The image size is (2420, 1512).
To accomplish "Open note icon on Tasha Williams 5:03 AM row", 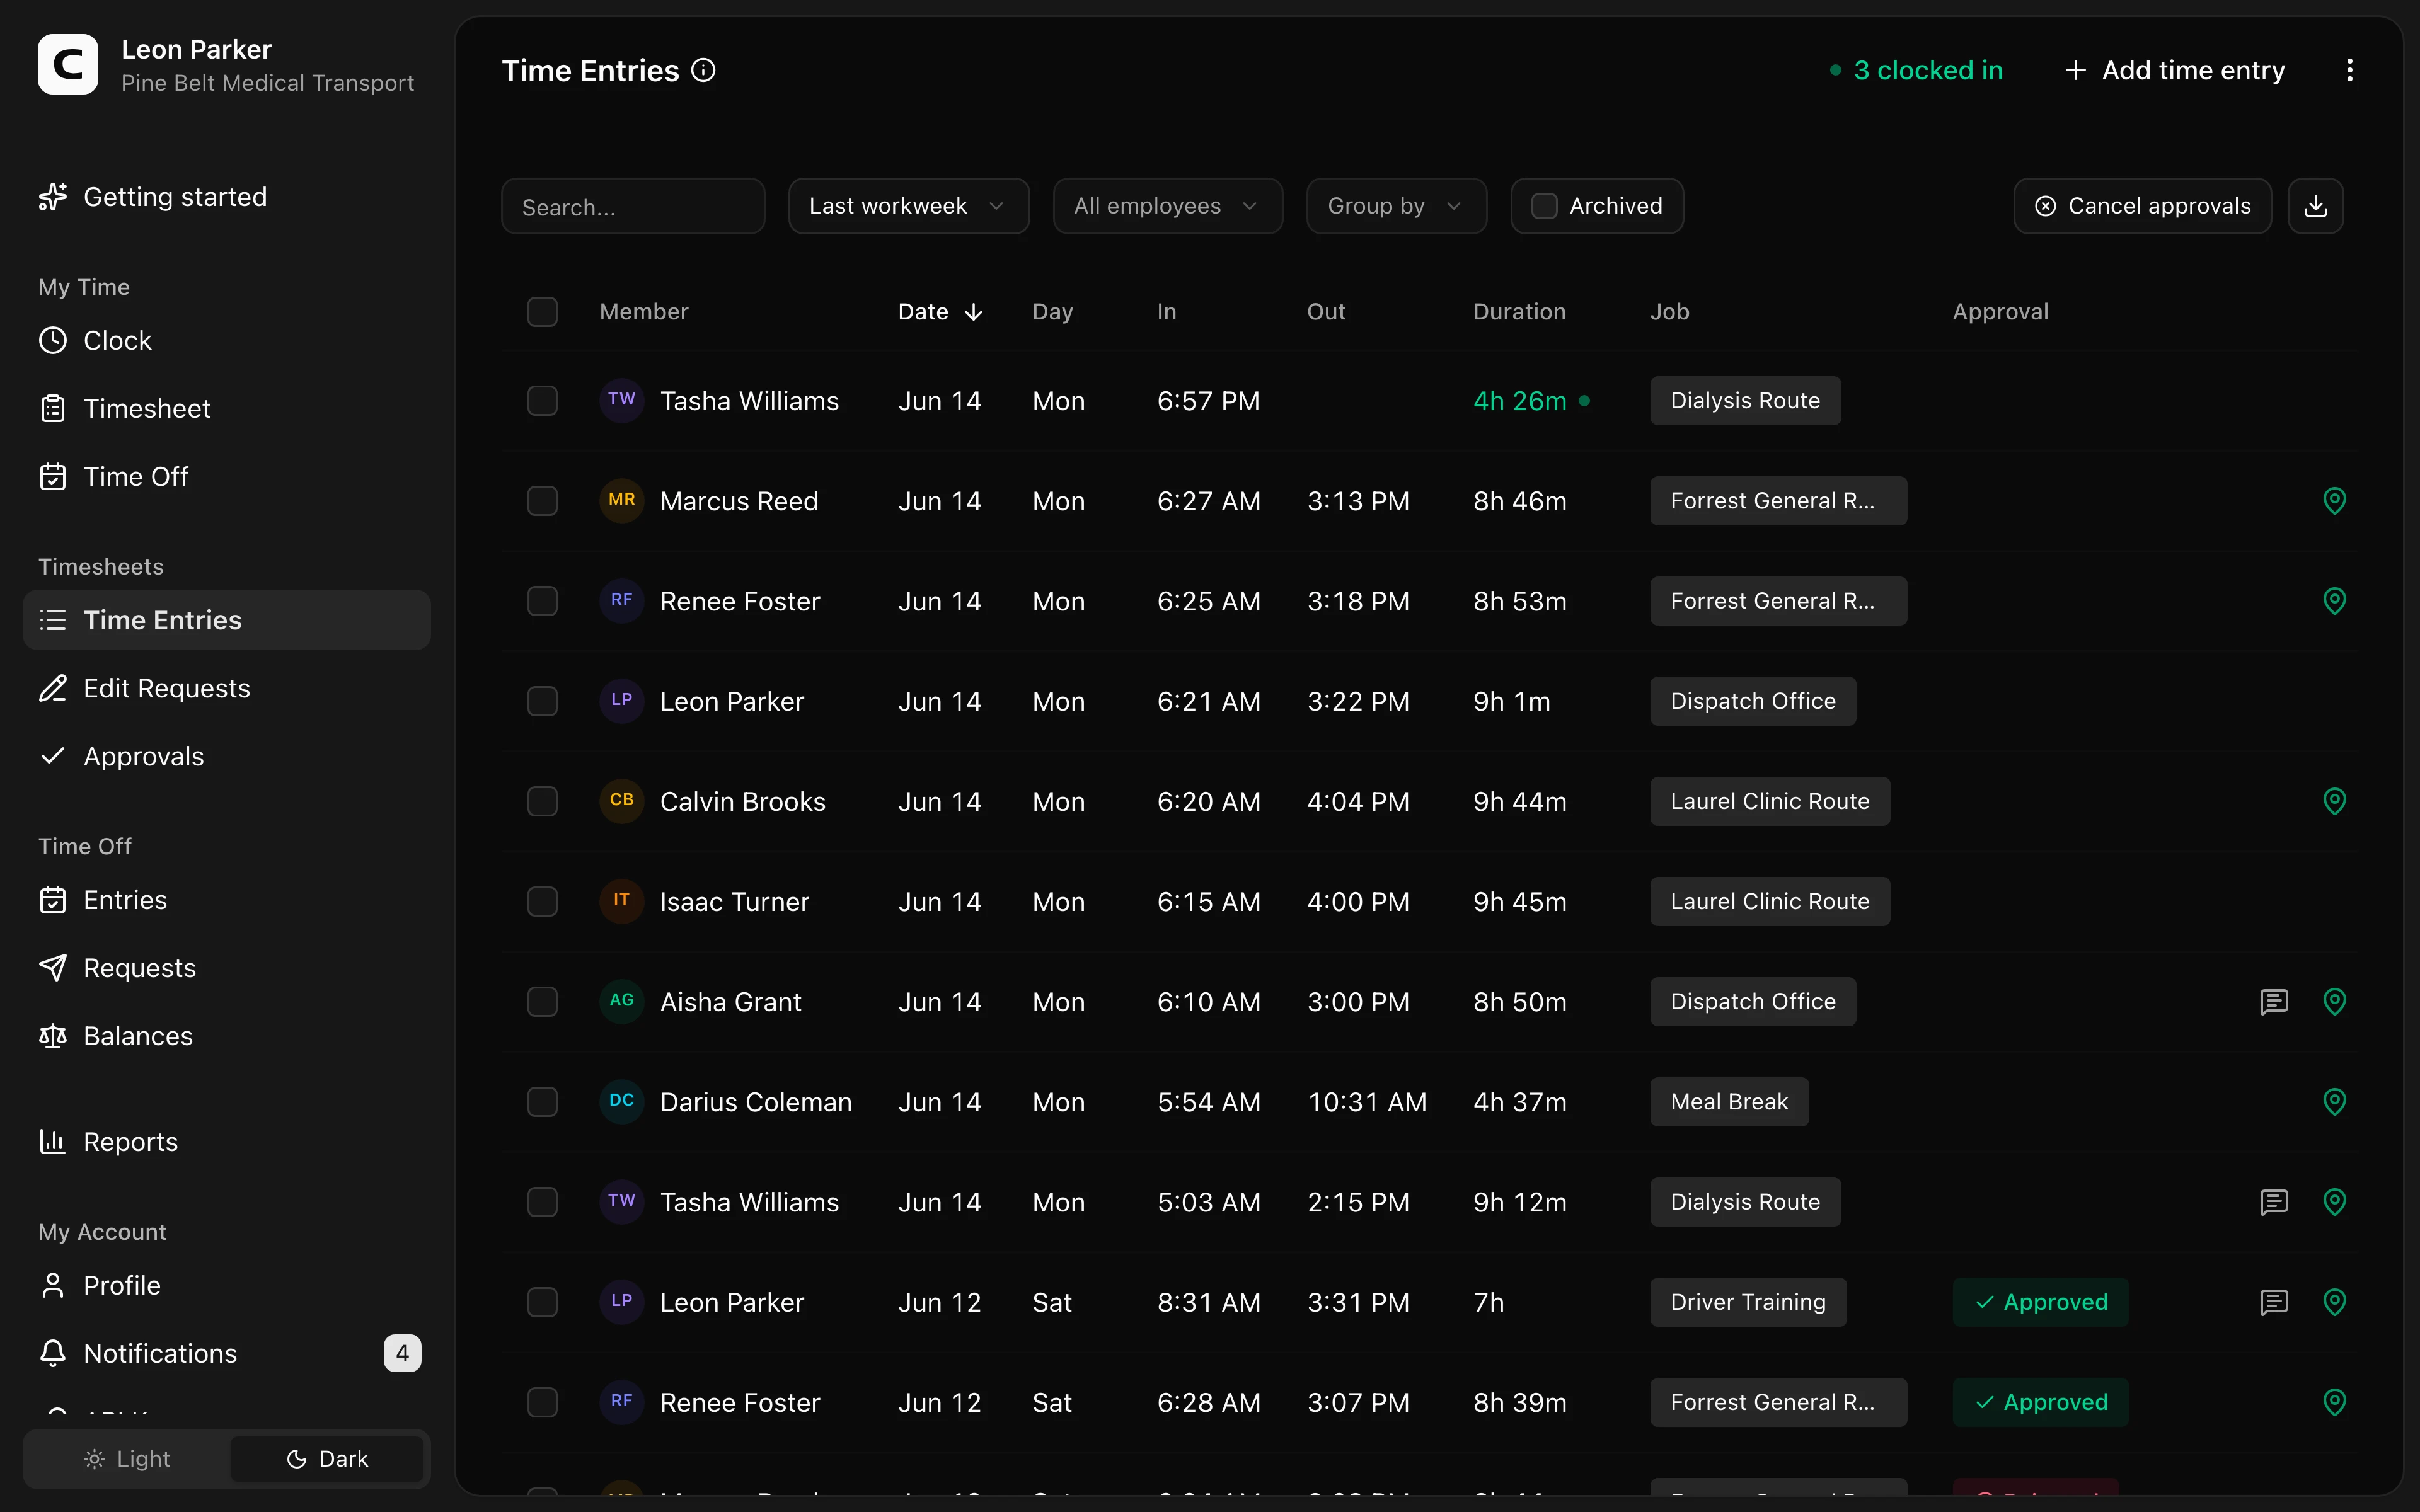I will pyautogui.click(x=2274, y=1201).
